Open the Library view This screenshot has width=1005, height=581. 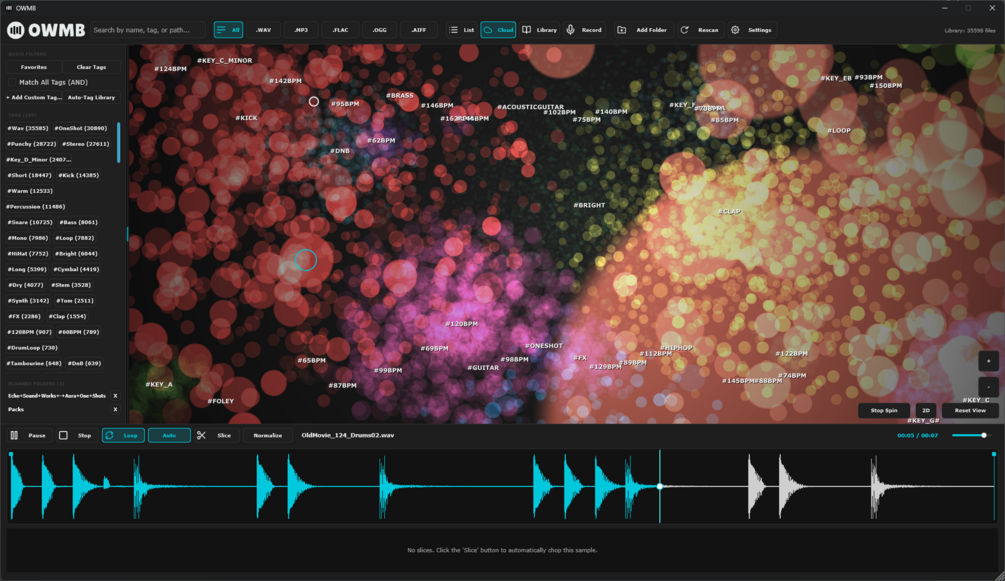tap(540, 30)
